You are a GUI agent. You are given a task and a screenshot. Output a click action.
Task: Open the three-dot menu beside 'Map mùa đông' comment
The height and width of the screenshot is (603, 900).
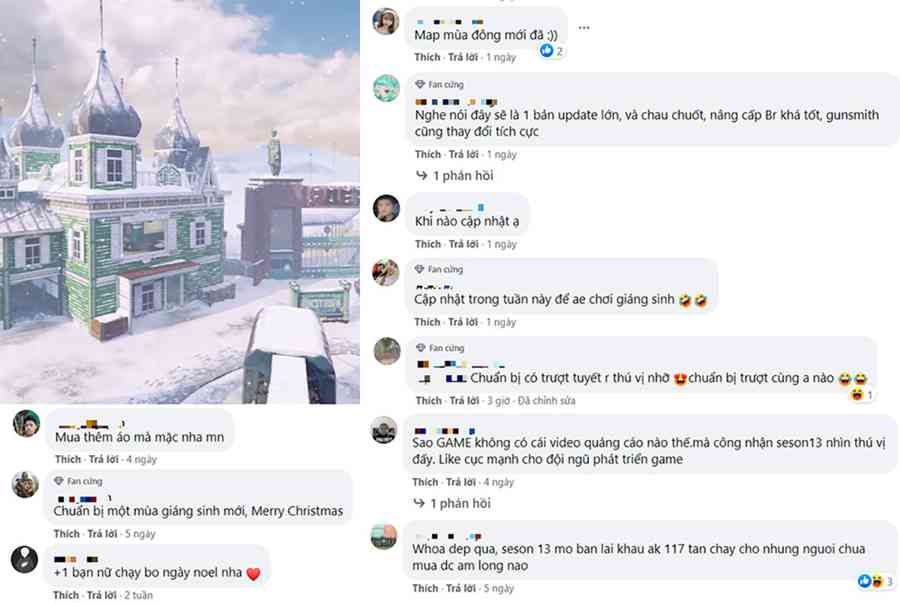[584, 28]
